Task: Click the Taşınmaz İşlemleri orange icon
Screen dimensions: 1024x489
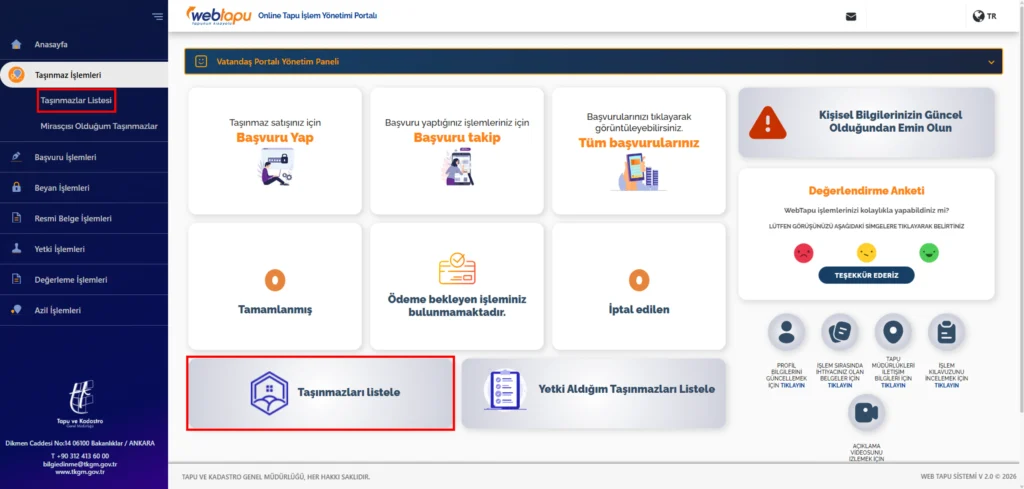Action: click(x=16, y=75)
